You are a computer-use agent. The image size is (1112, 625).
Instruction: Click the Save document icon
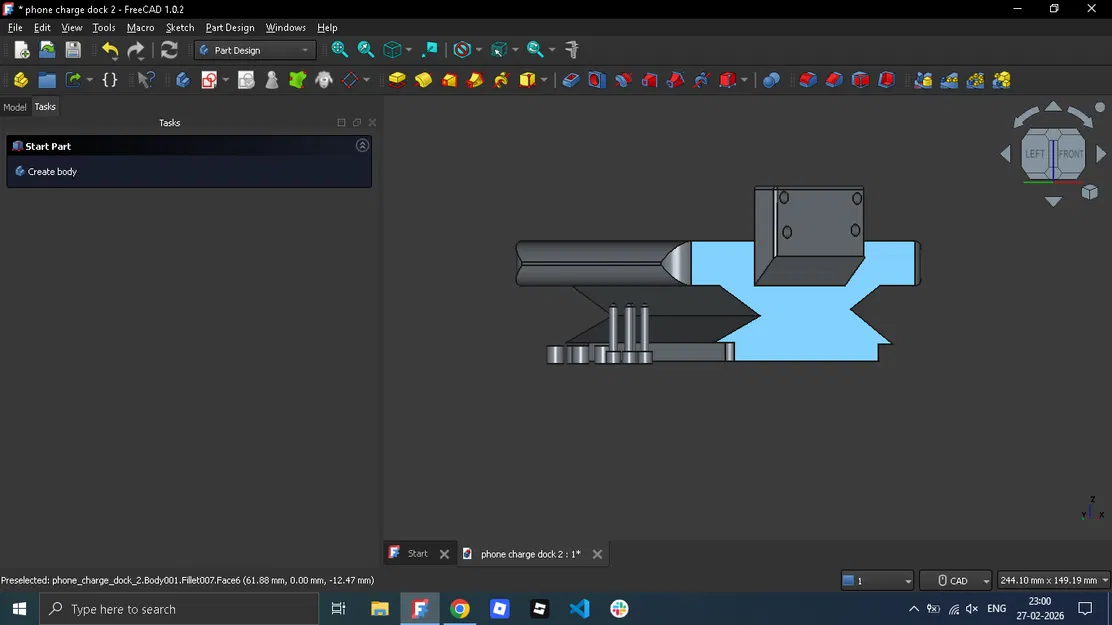(73, 50)
